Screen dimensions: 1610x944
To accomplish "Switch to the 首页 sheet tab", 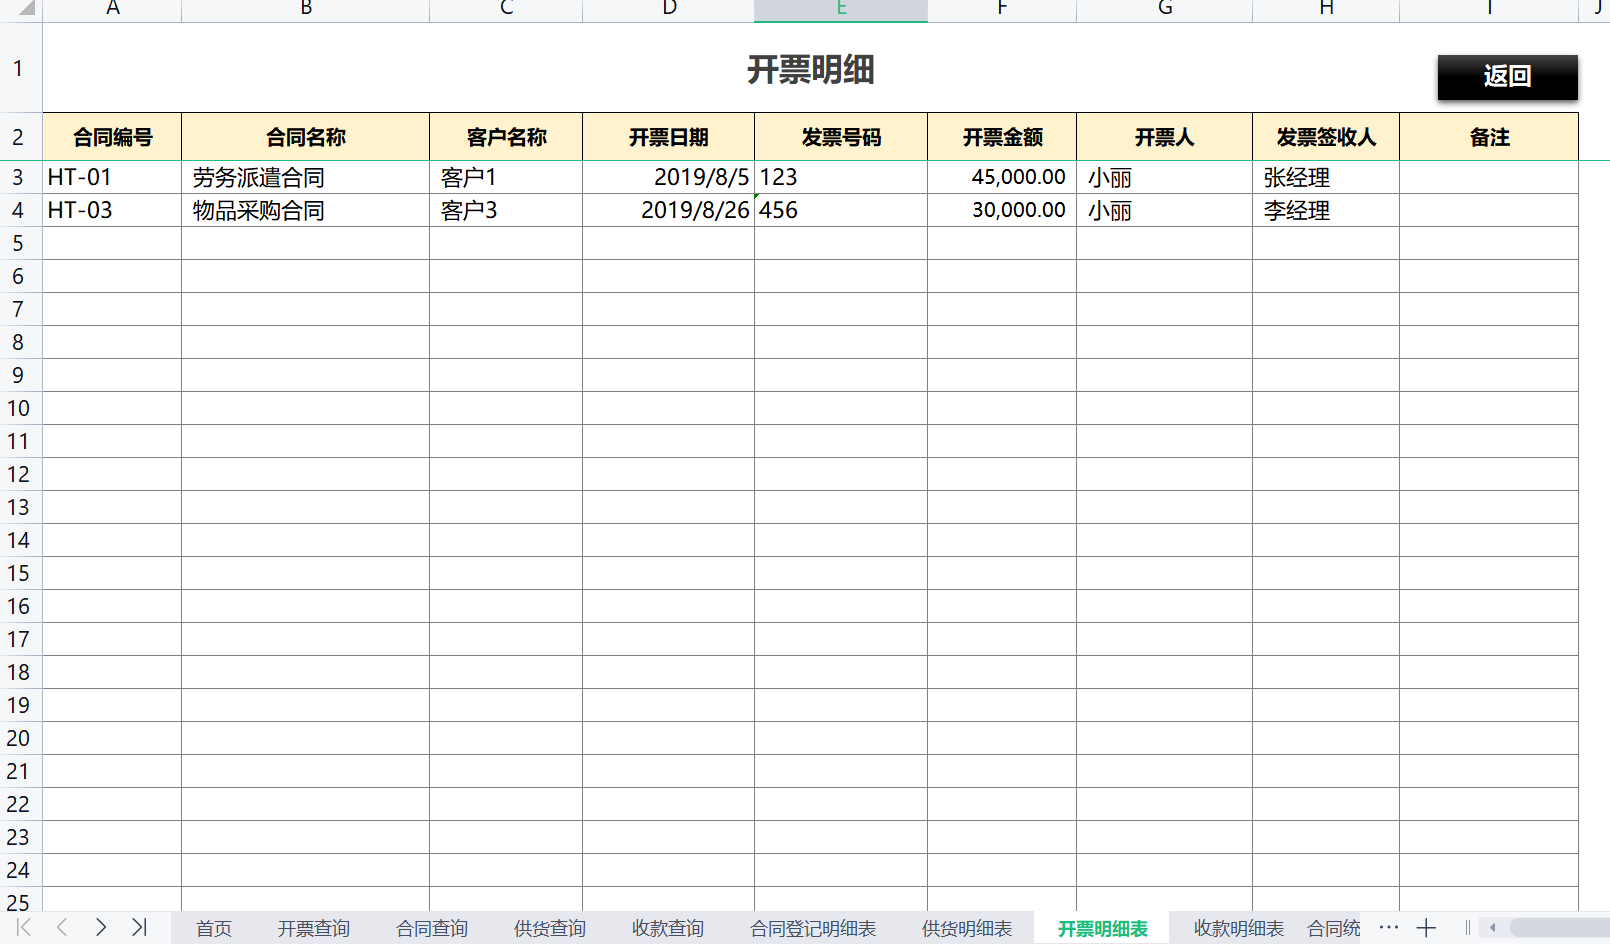I will (x=213, y=928).
